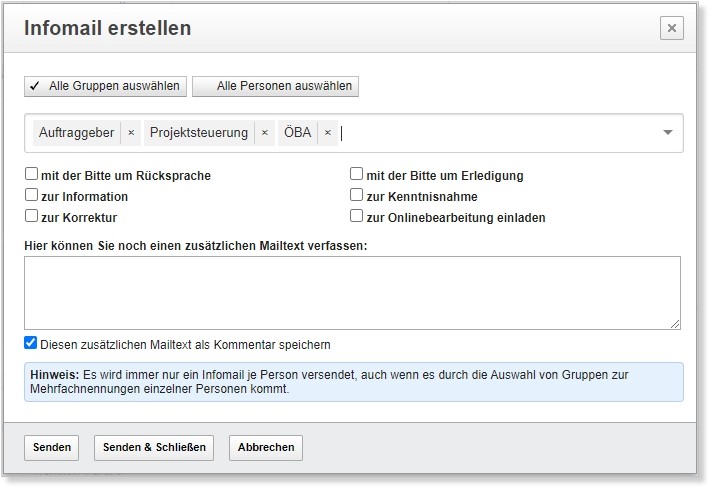Screen dimensions: 712x490
Task: Toggle Alle Personen auswählen button
Action: click(x=275, y=86)
